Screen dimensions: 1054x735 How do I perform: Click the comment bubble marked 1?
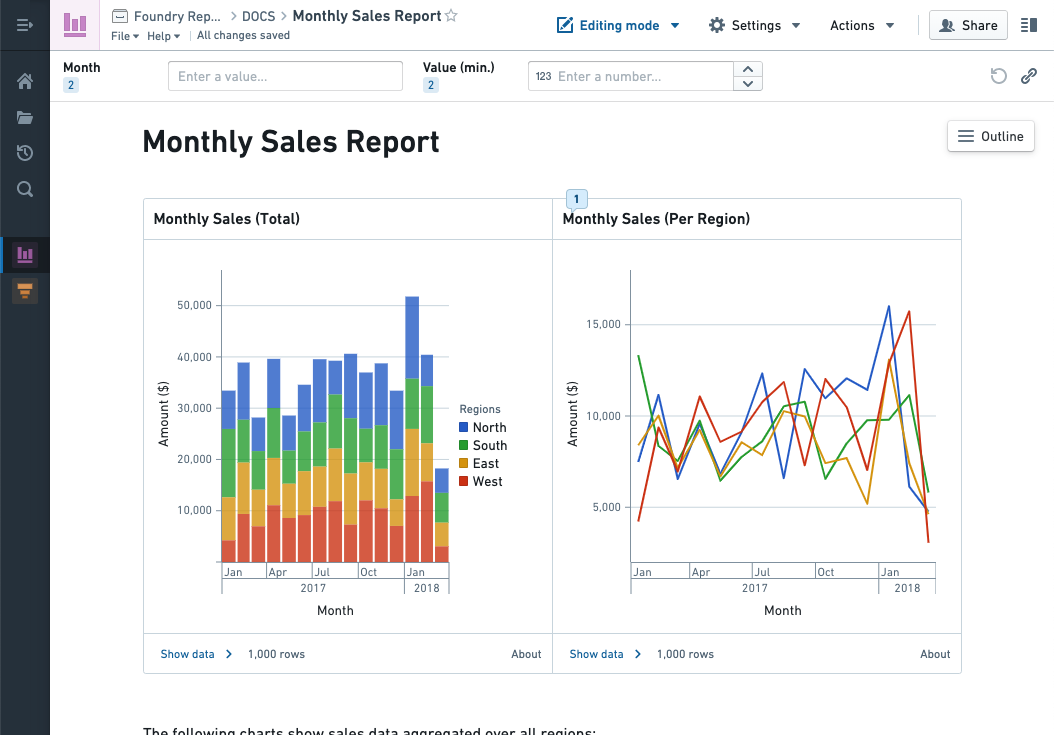tap(577, 200)
